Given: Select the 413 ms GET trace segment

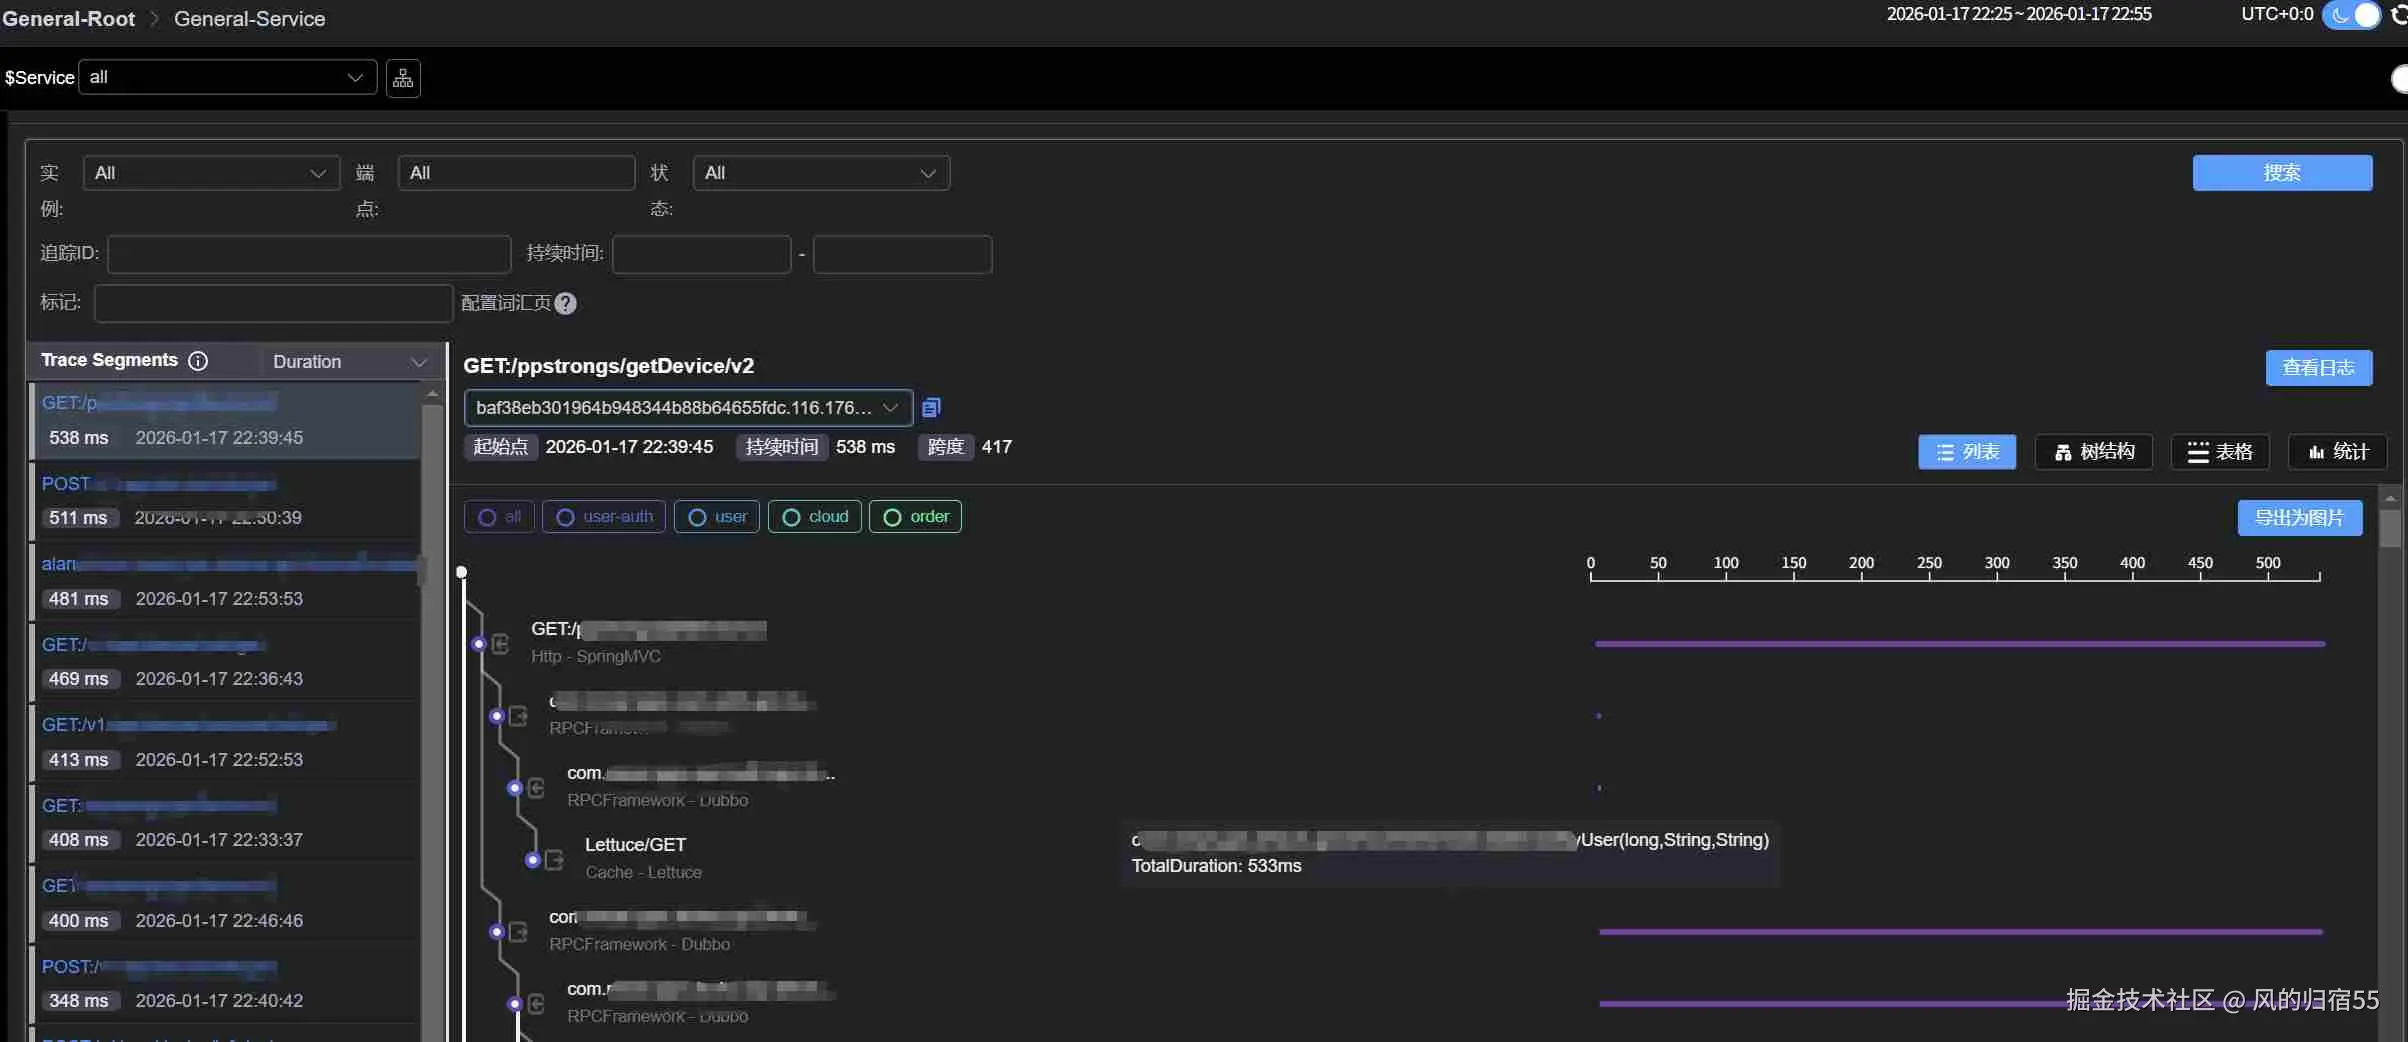Looking at the screenshot, I should click(x=225, y=743).
